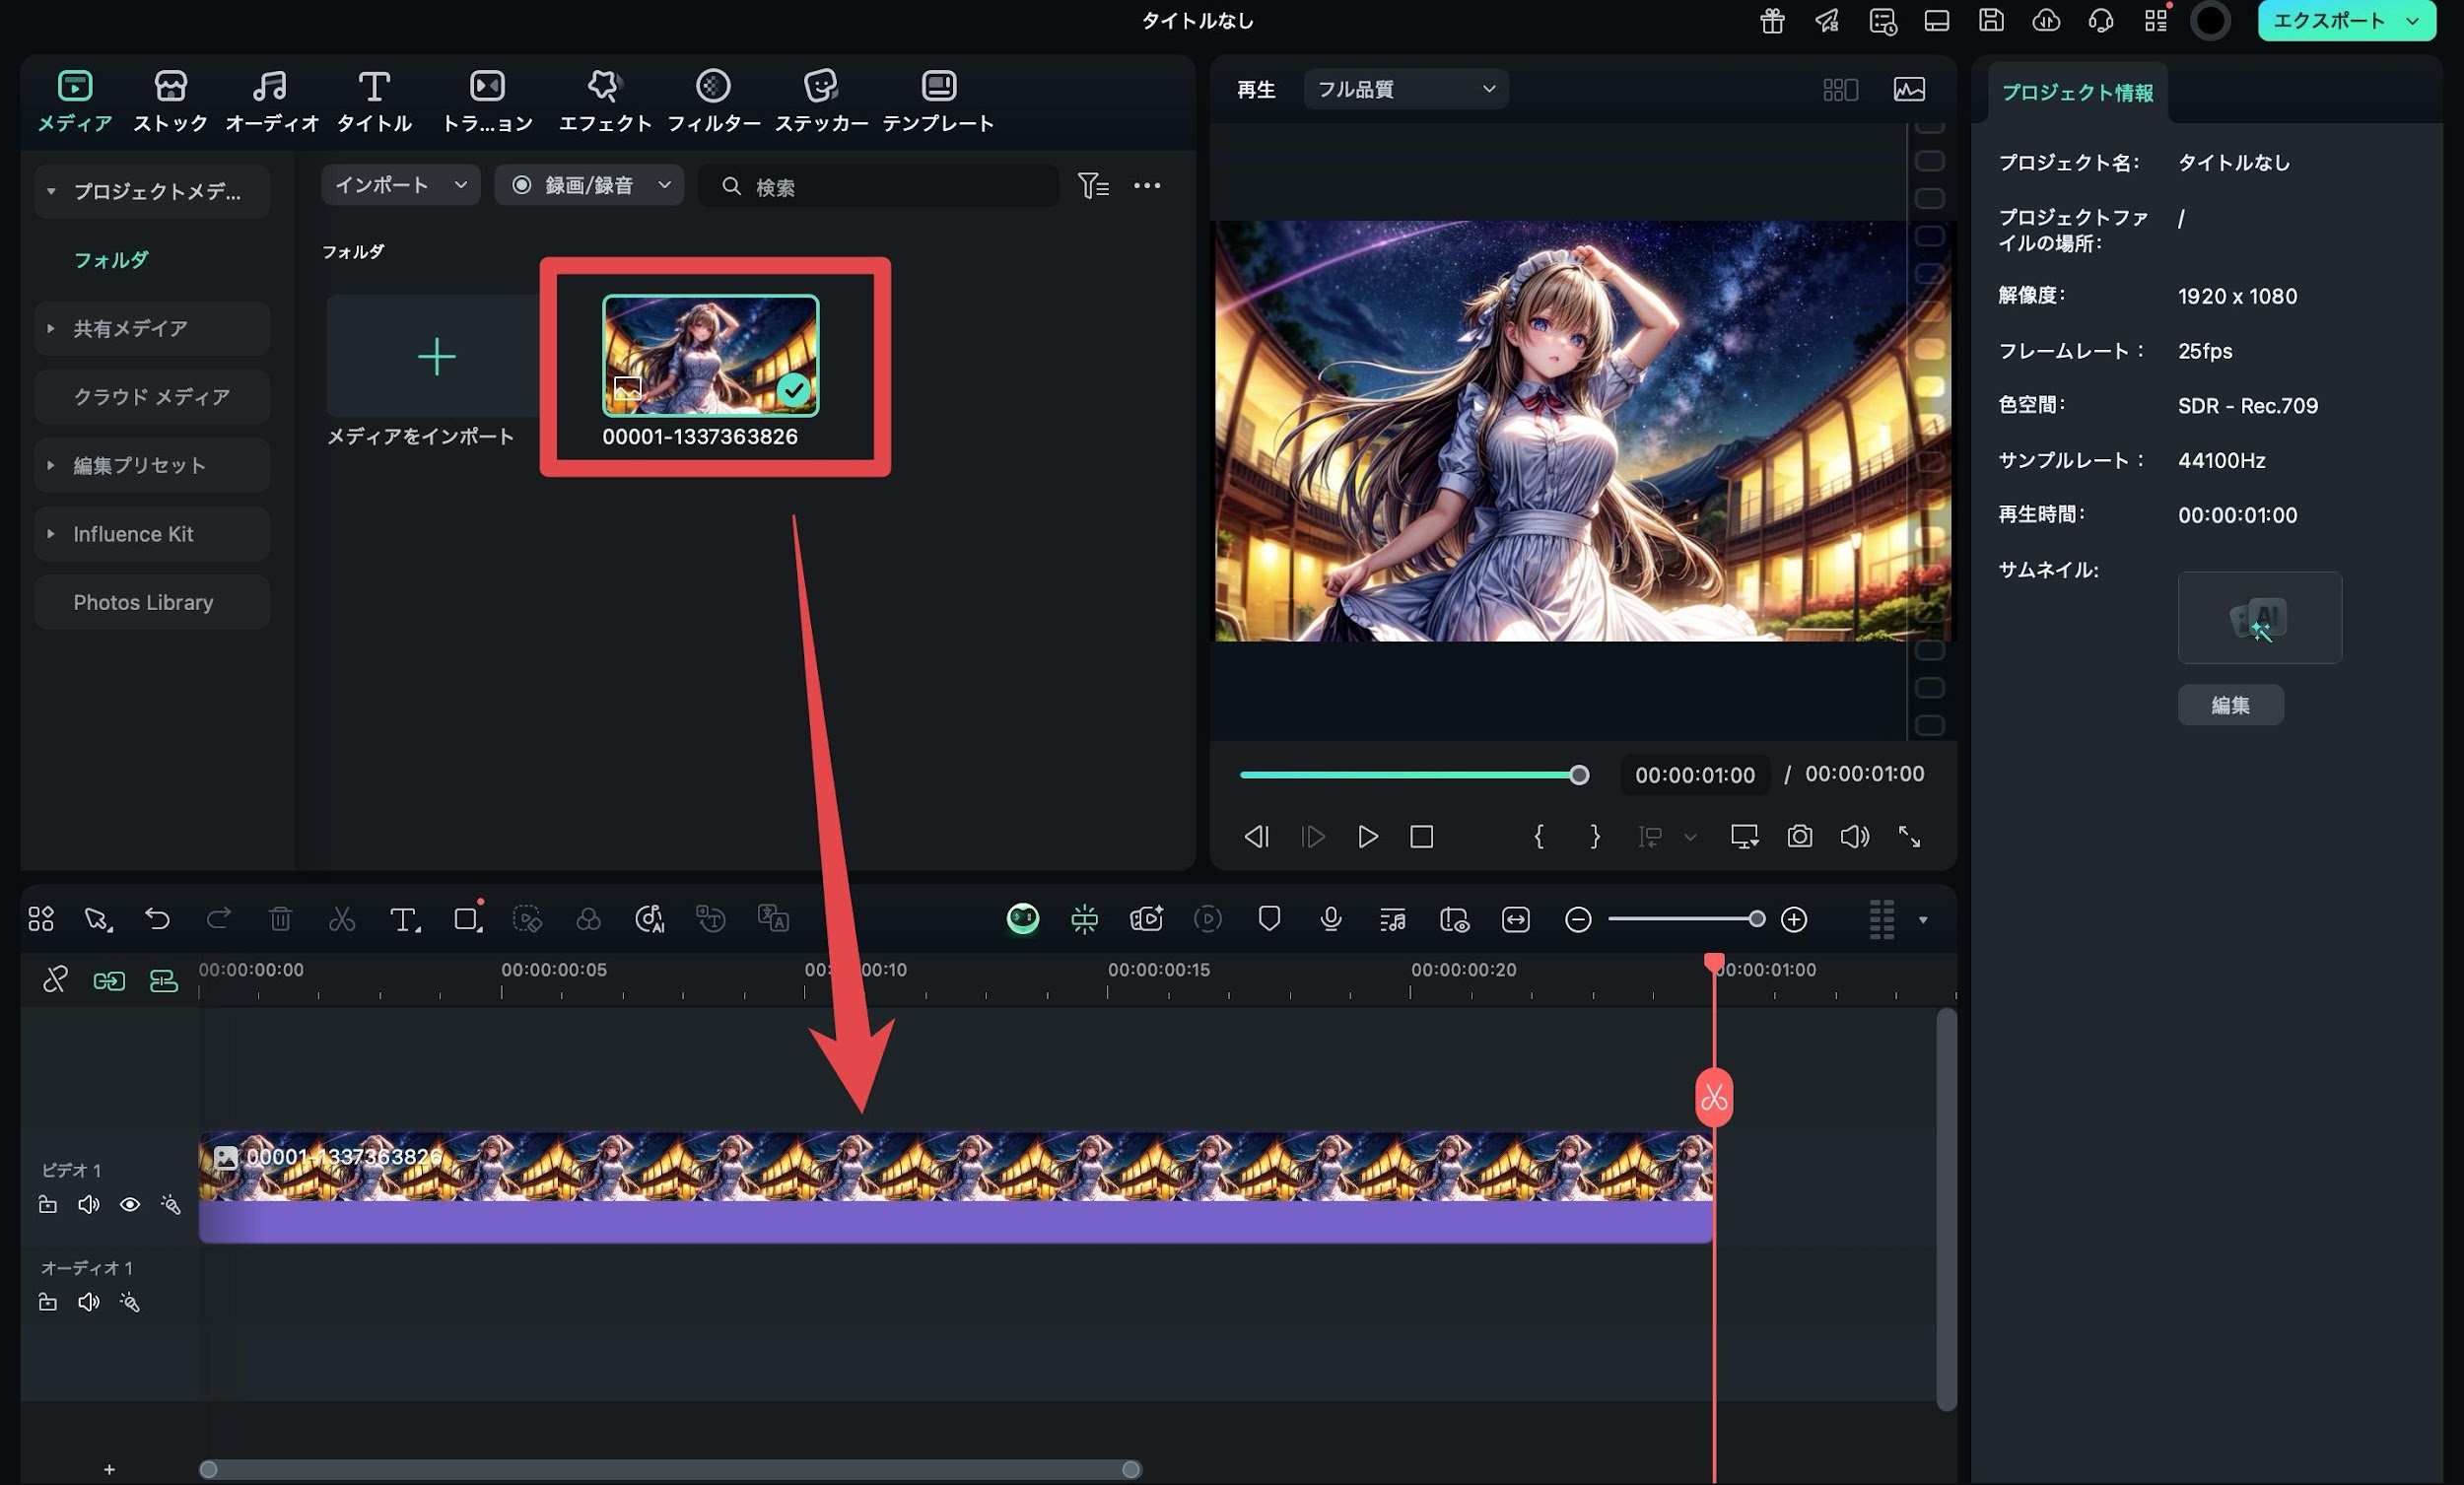This screenshot has height=1485, width=2464.
Task: Click the preview progress slider handle
Action: tap(1579, 775)
